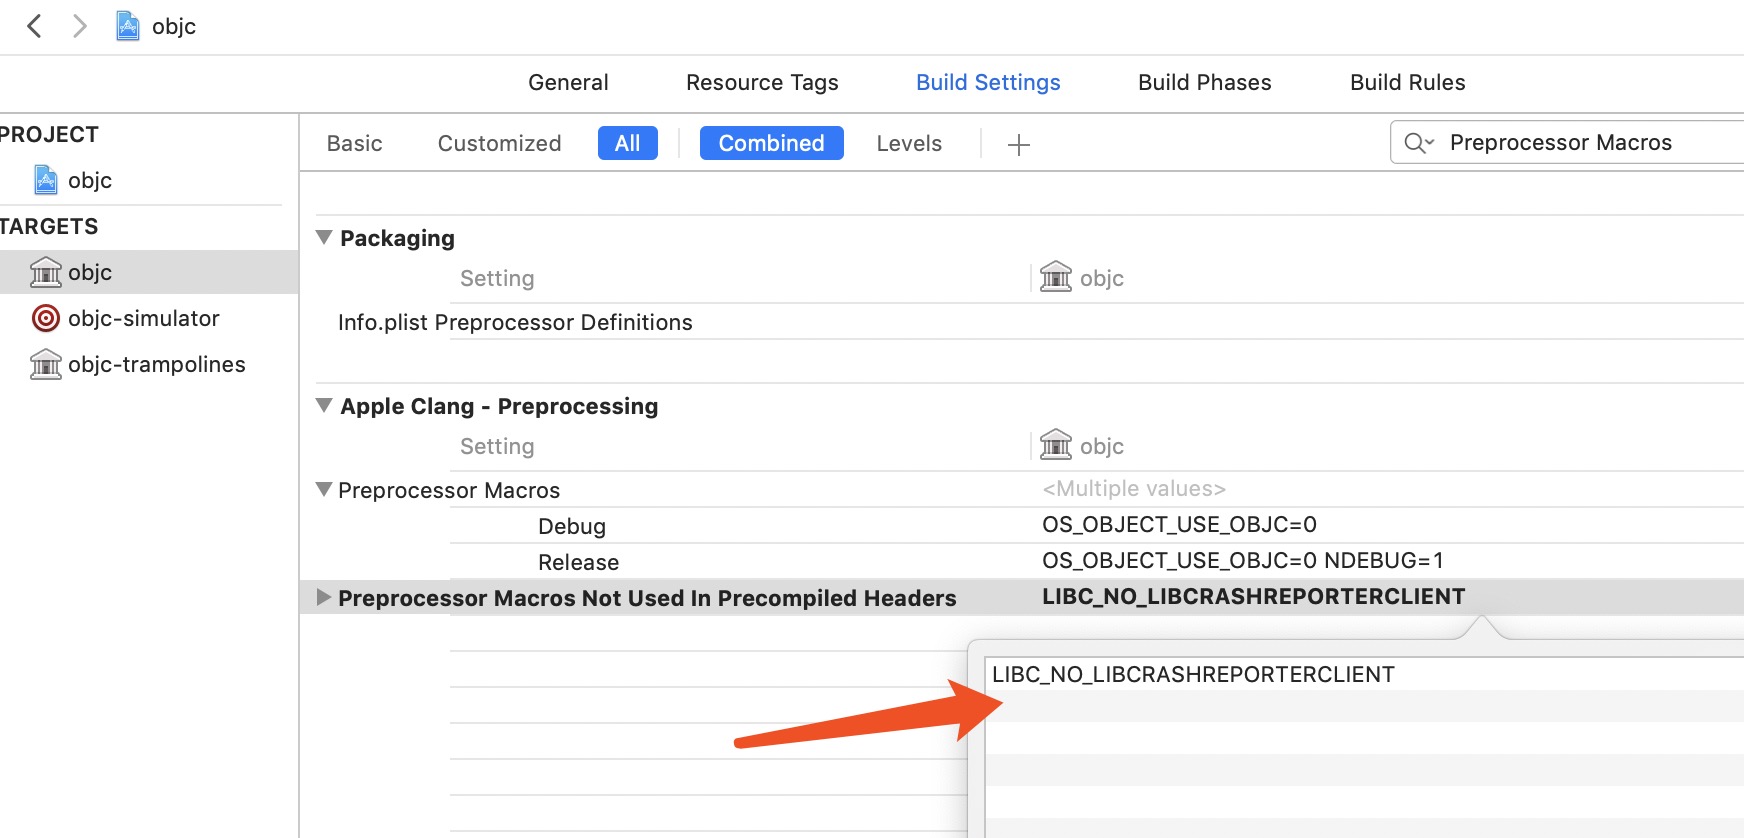The height and width of the screenshot is (838, 1744).
Task: Click the Debug value OS_OBJECT_USE_OBJC=0
Action: pos(1179,525)
